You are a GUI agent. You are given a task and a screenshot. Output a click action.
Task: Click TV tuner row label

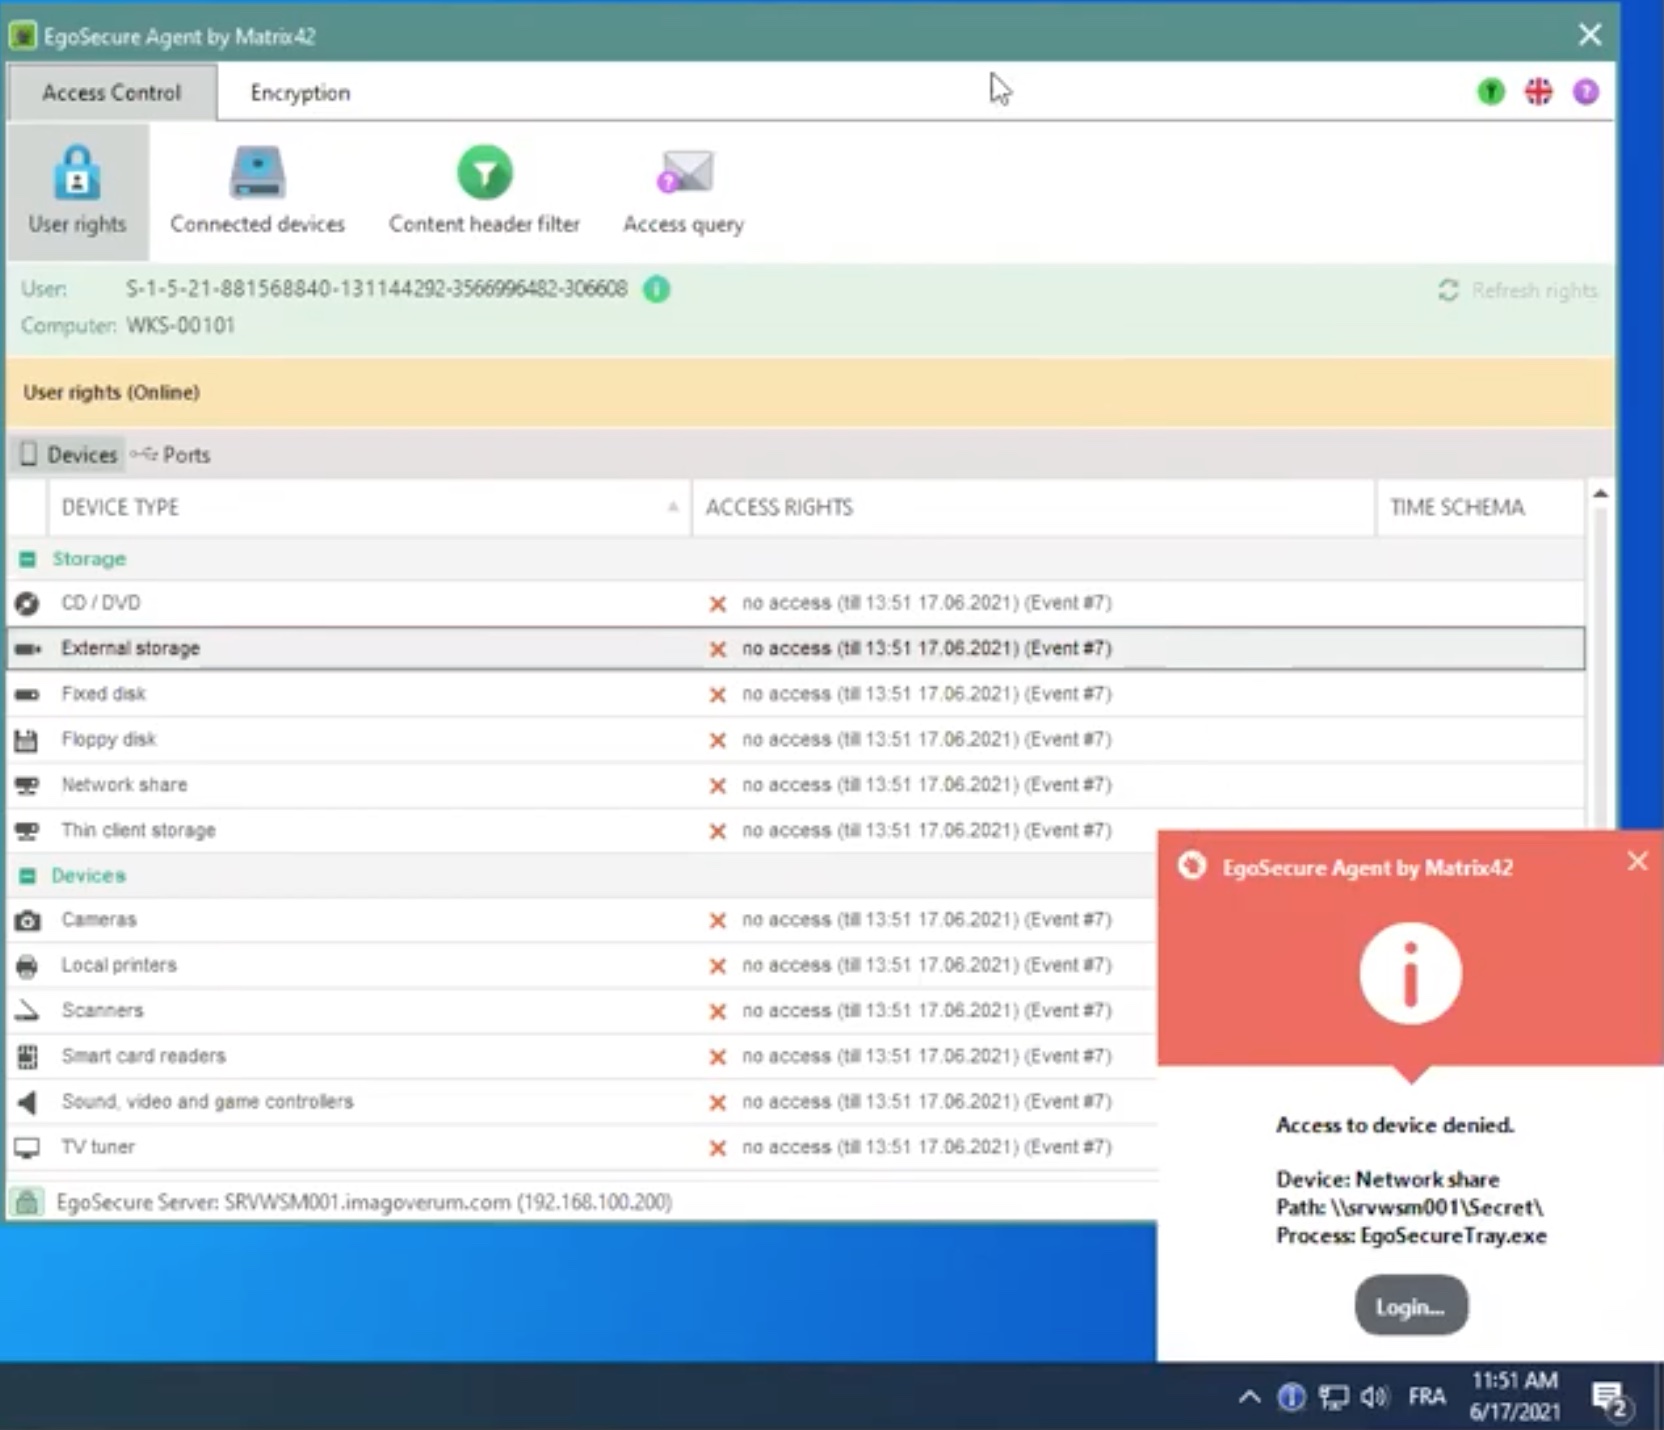[98, 1147]
